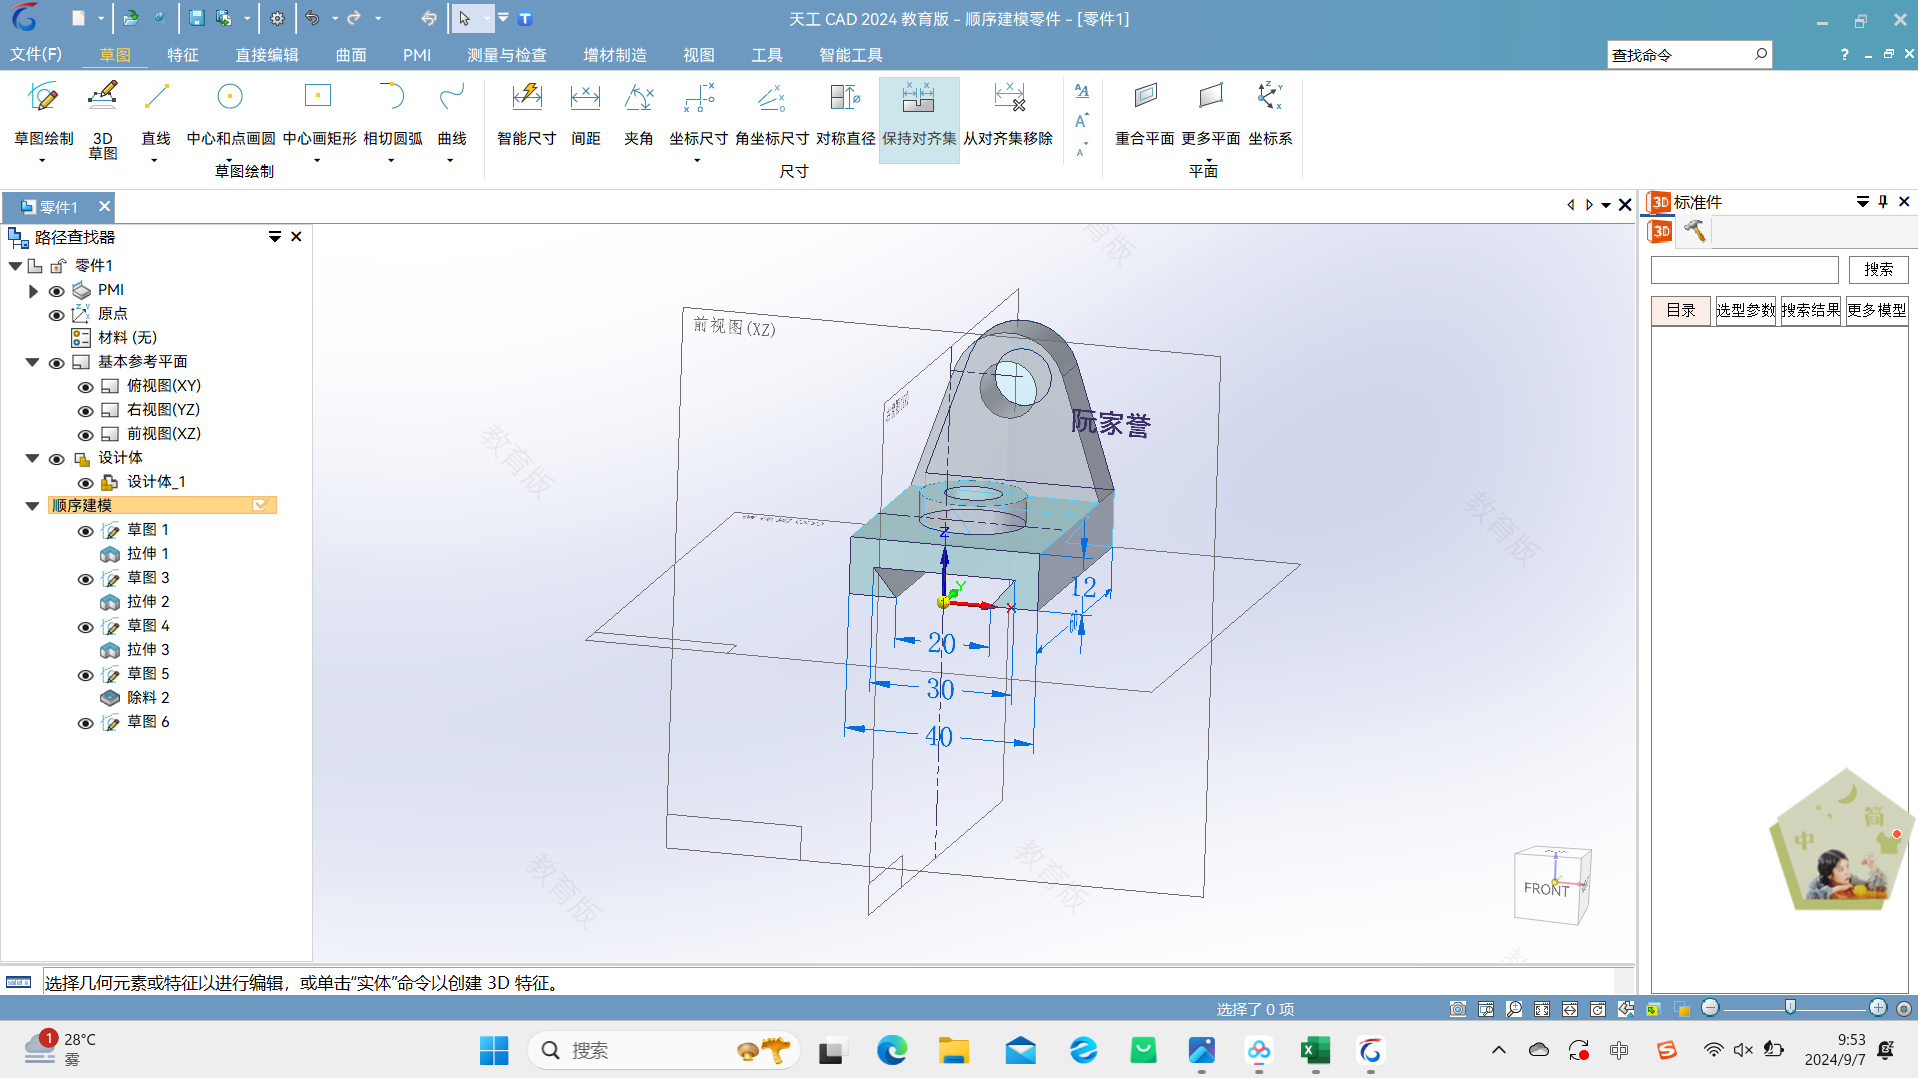Screen dimensions: 1918x1078
Task: Select the 间距 distance dimension tool
Action: point(585,112)
